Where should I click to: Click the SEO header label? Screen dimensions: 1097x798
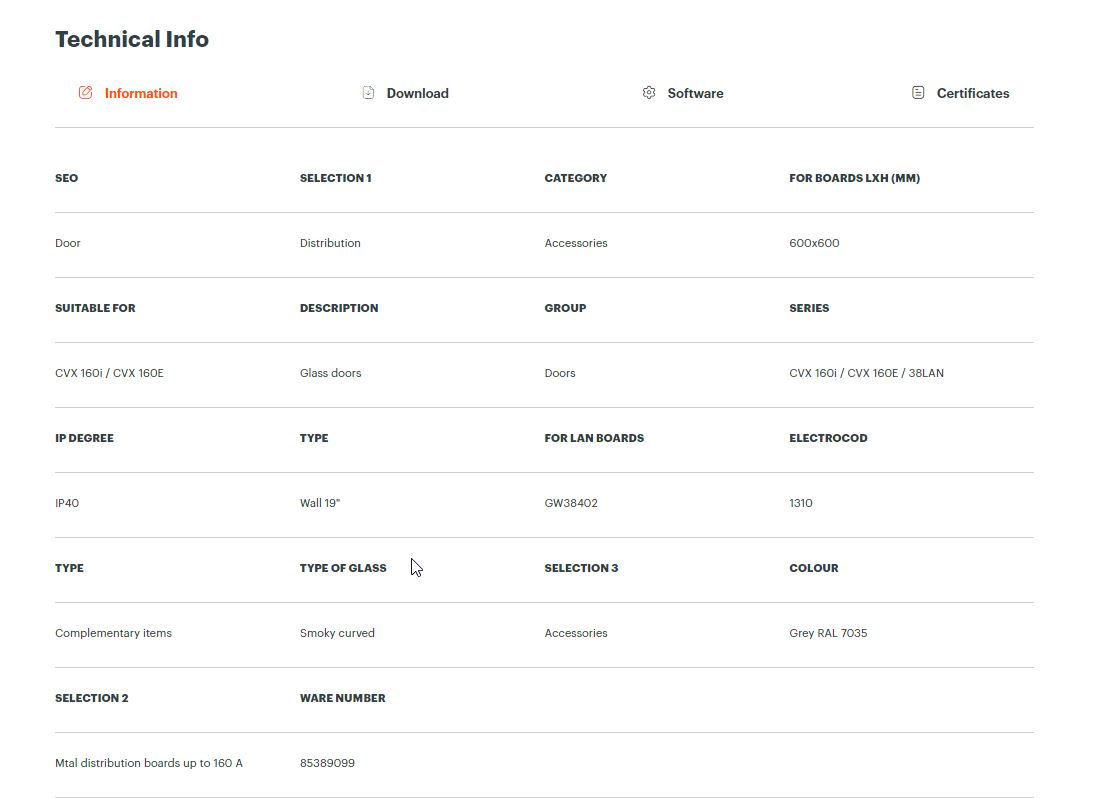[66, 178]
